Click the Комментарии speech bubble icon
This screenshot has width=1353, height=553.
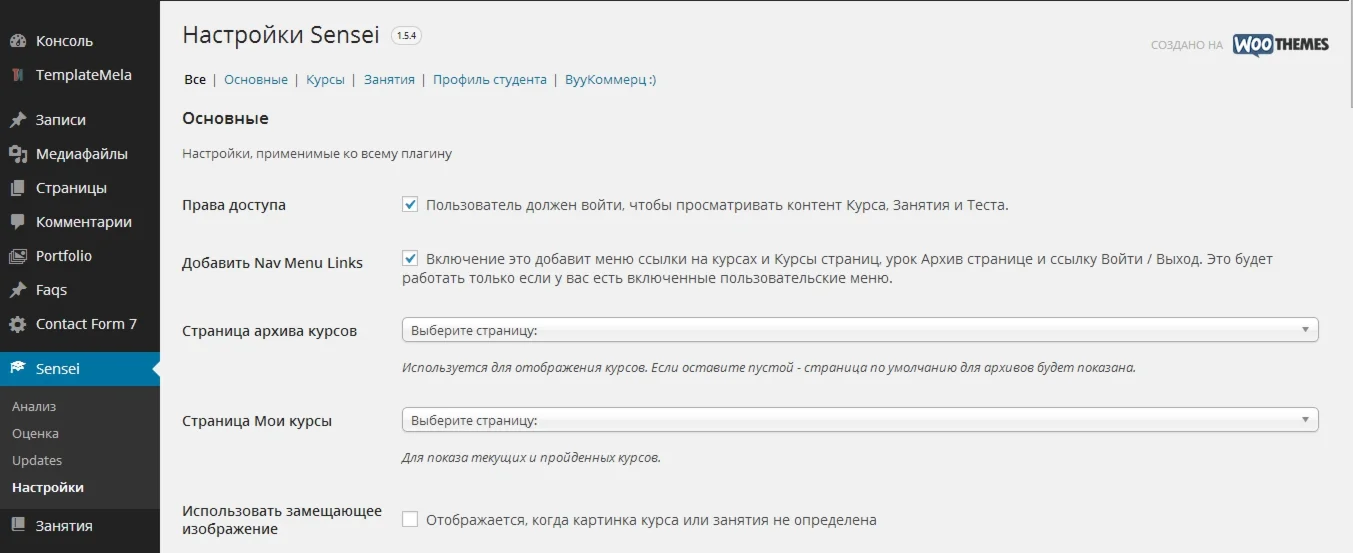tap(18, 222)
